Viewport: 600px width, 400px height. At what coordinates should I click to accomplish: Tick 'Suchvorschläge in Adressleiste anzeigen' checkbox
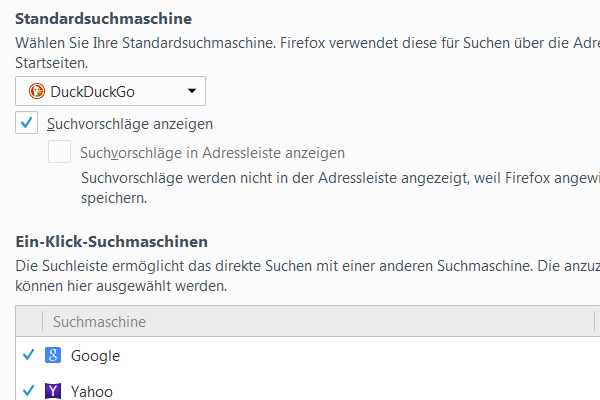[60, 153]
